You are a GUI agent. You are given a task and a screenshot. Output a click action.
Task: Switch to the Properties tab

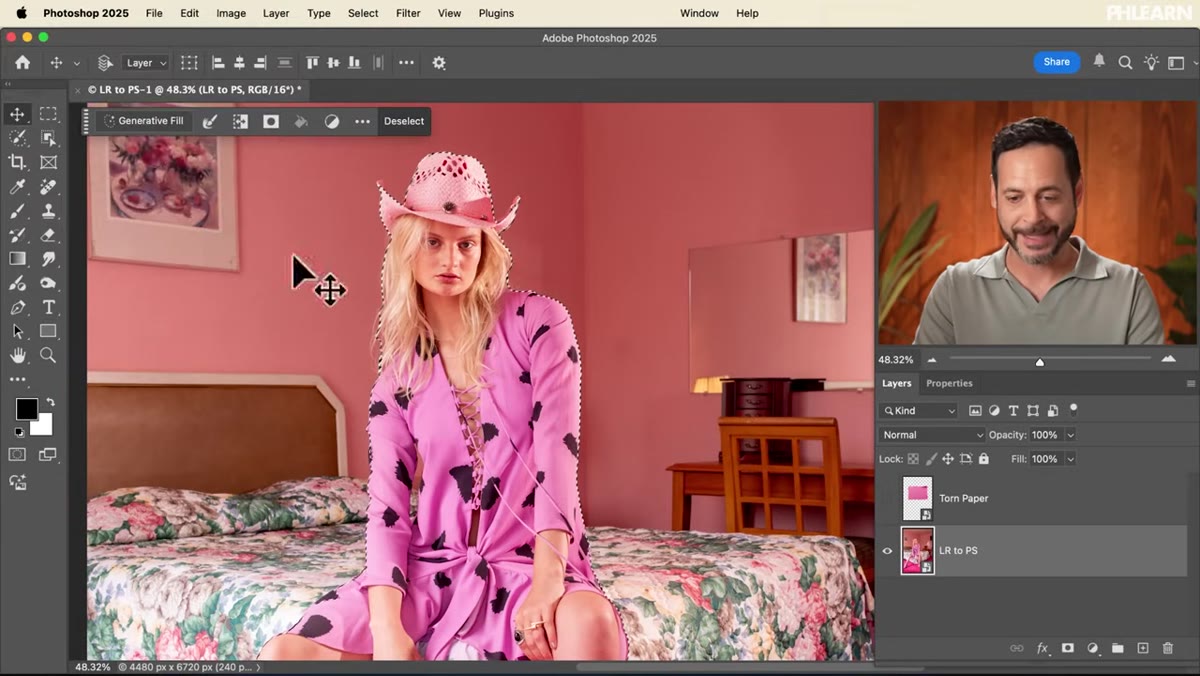[x=949, y=383]
